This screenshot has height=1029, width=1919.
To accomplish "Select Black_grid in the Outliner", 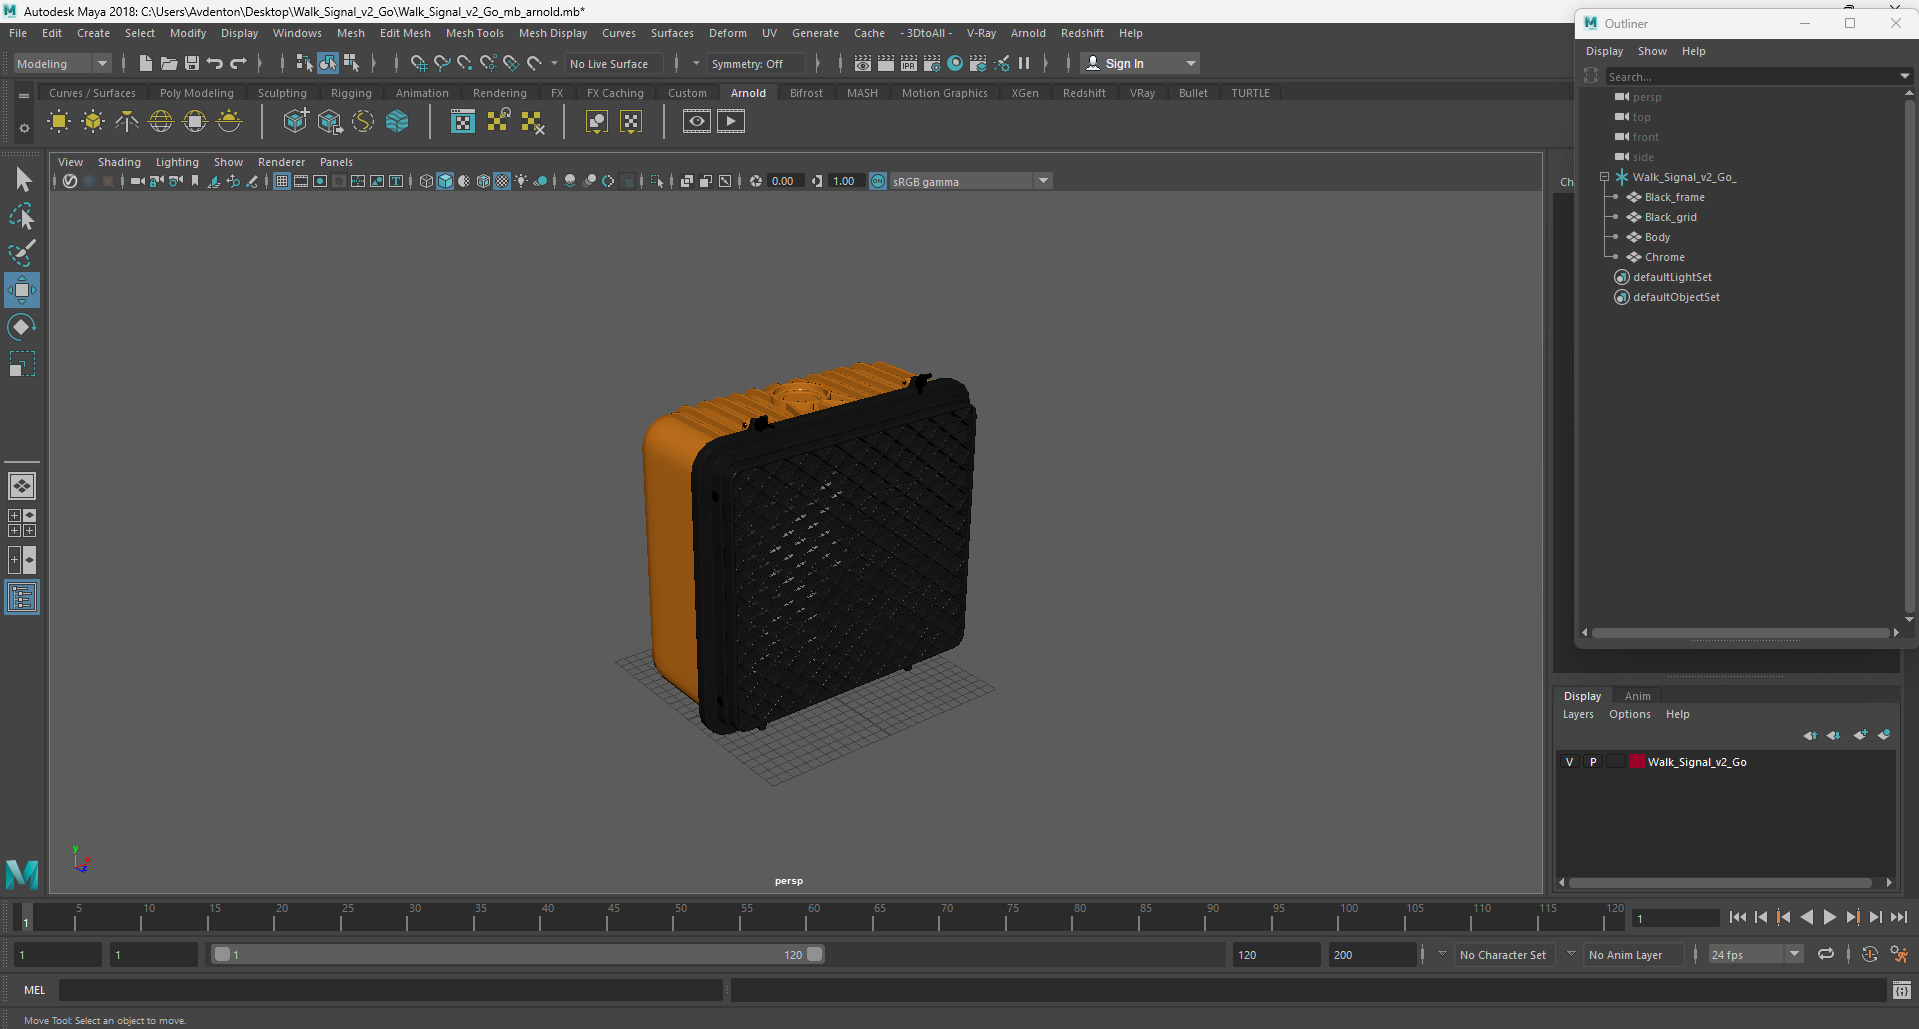I will [x=1670, y=217].
